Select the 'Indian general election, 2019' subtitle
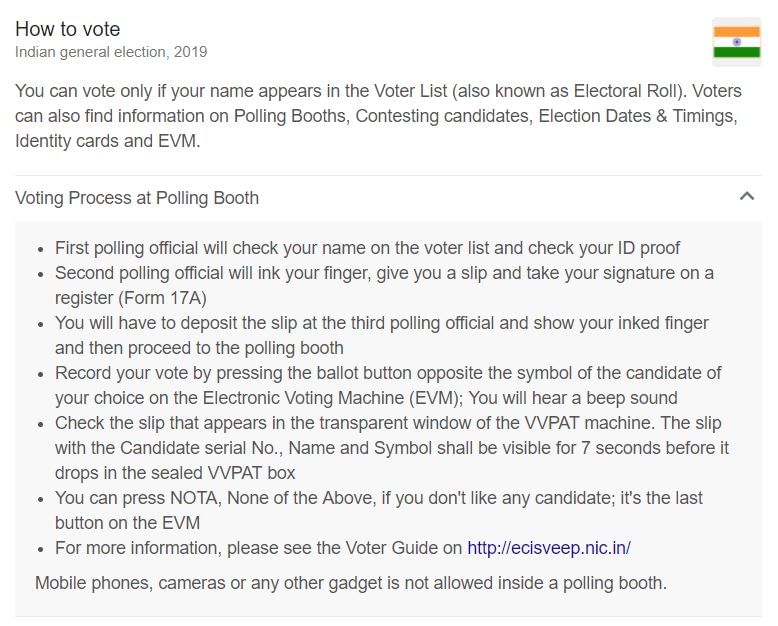The height and width of the screenshot is (626, 778). [111, 52]
